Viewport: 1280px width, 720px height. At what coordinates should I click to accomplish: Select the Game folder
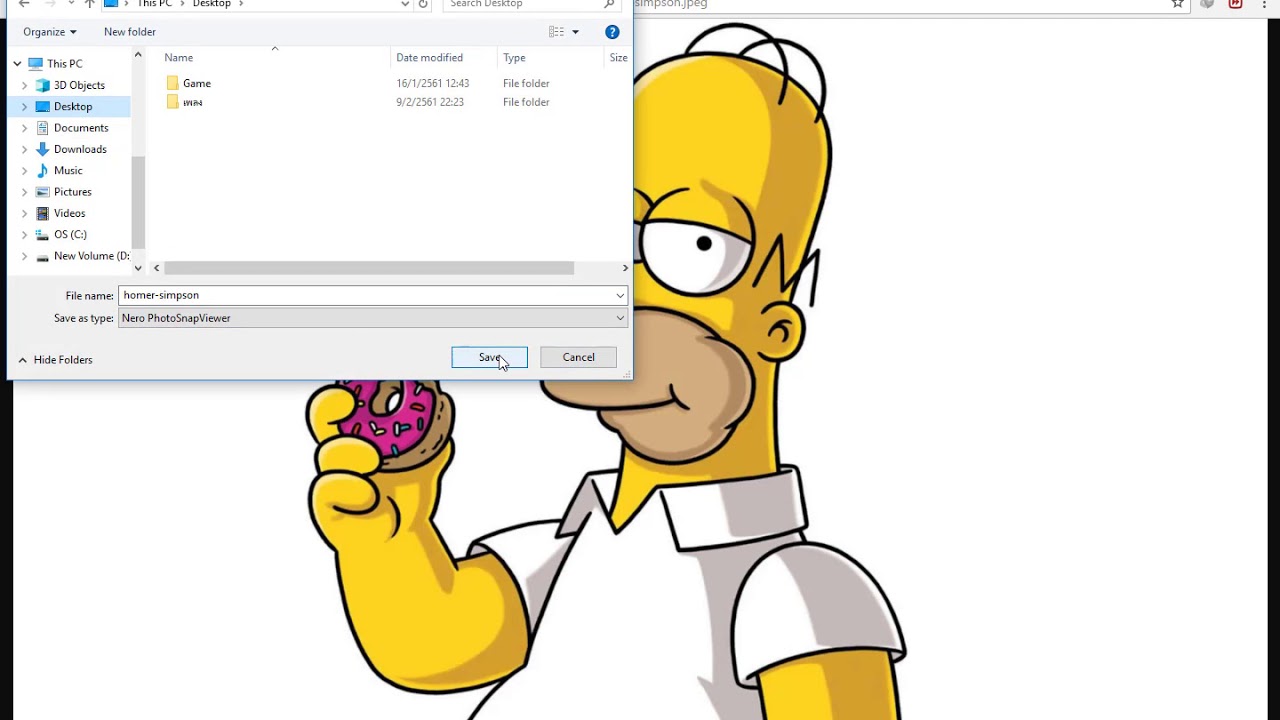[x=197, y=83]
